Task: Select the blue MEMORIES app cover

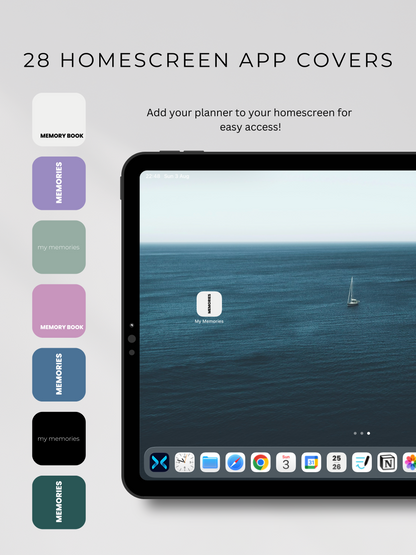Action: (59, 374)
